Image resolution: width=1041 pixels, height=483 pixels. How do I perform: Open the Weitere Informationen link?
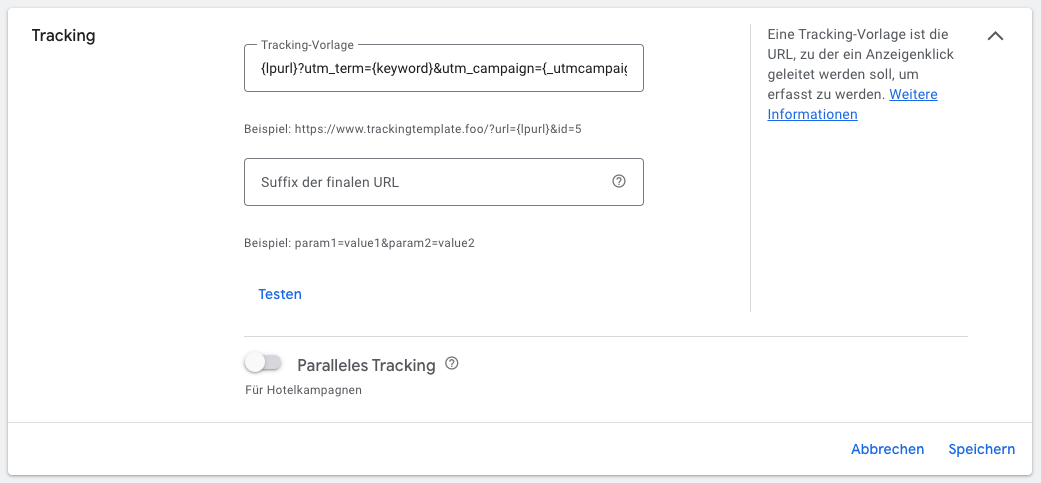(852, 104)
